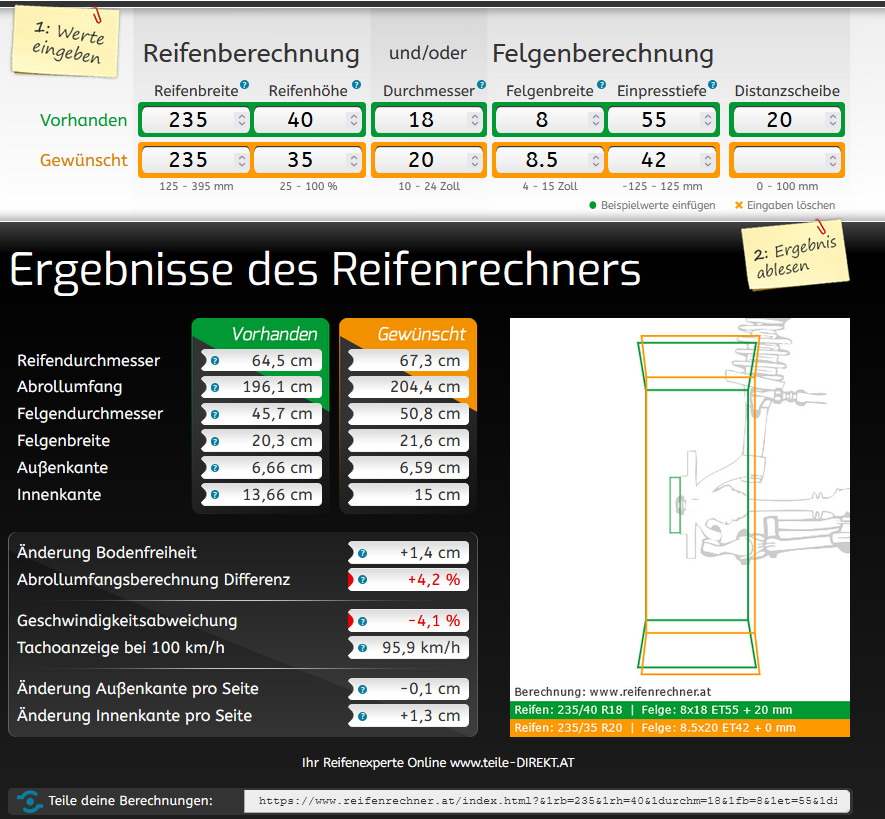Screen dimensions: 885x819
Task: Click the Vorhanden Reifenbreite stepper arrows
Action: click(x=240, y=121)
